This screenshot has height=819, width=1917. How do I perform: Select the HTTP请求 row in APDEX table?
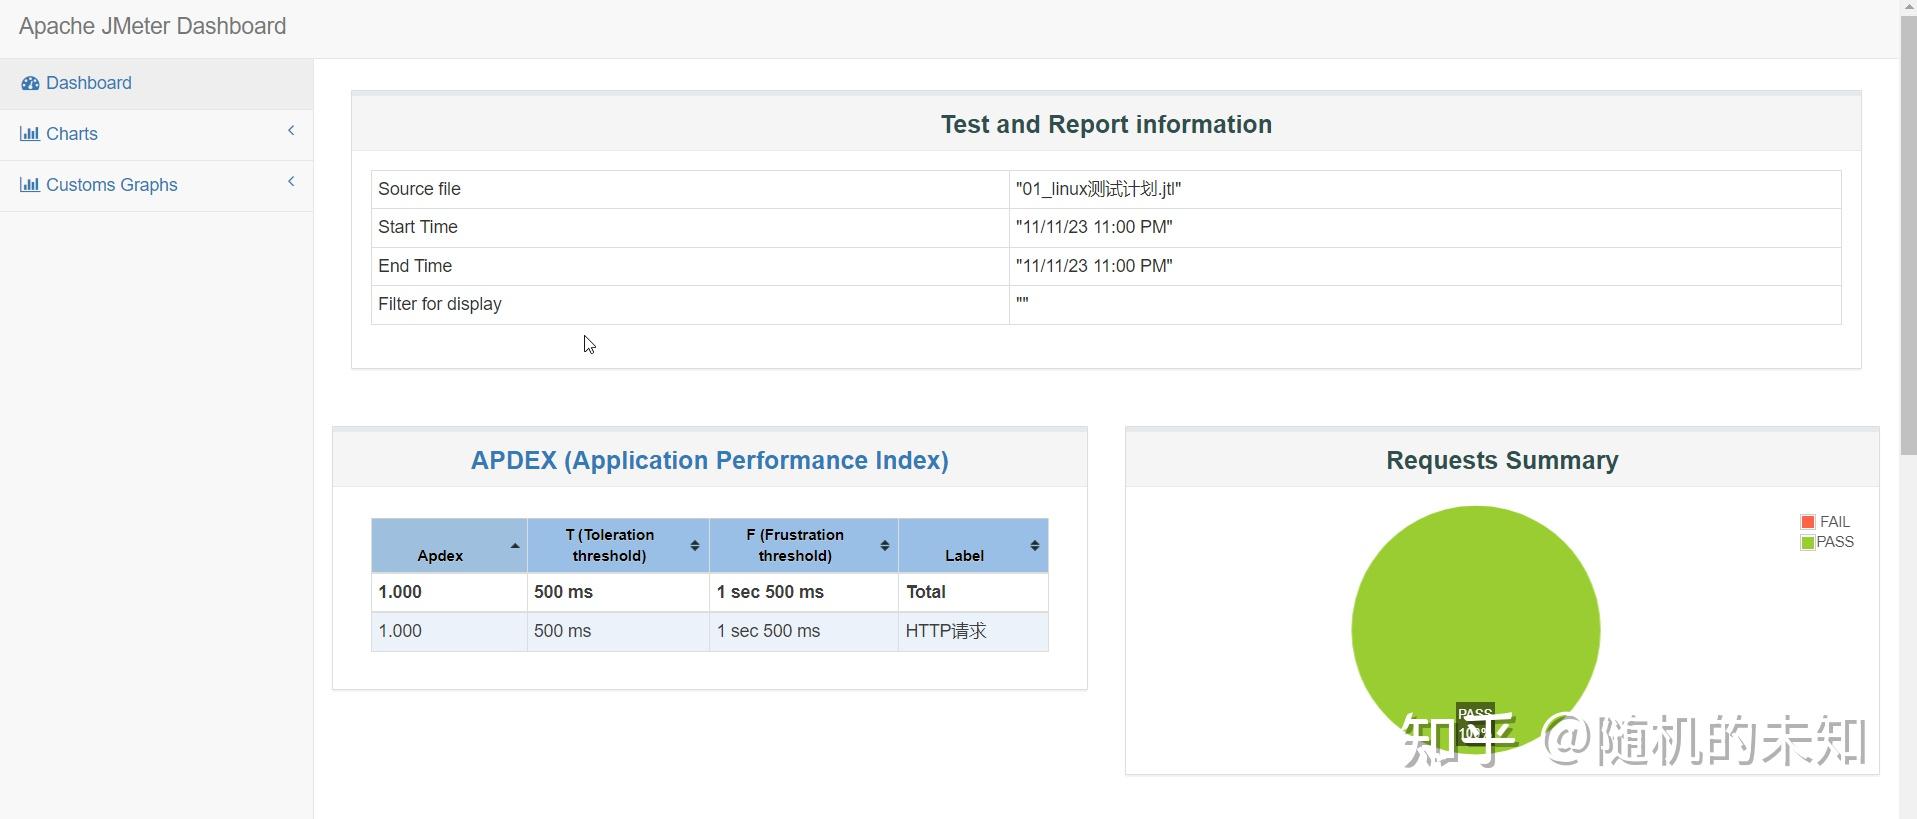pyautogui.click(x=709, y=632)
